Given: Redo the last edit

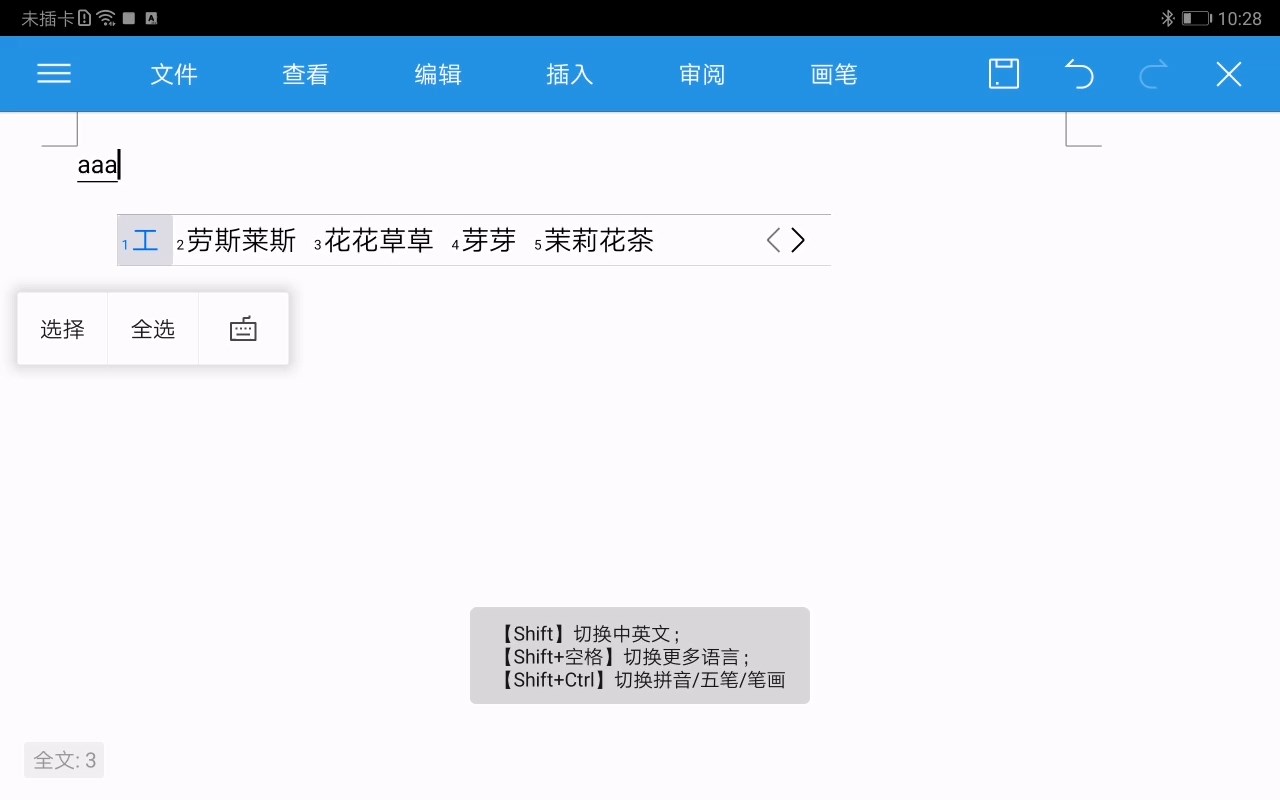Looking at the screenshot, I should tap(1154, 74).
